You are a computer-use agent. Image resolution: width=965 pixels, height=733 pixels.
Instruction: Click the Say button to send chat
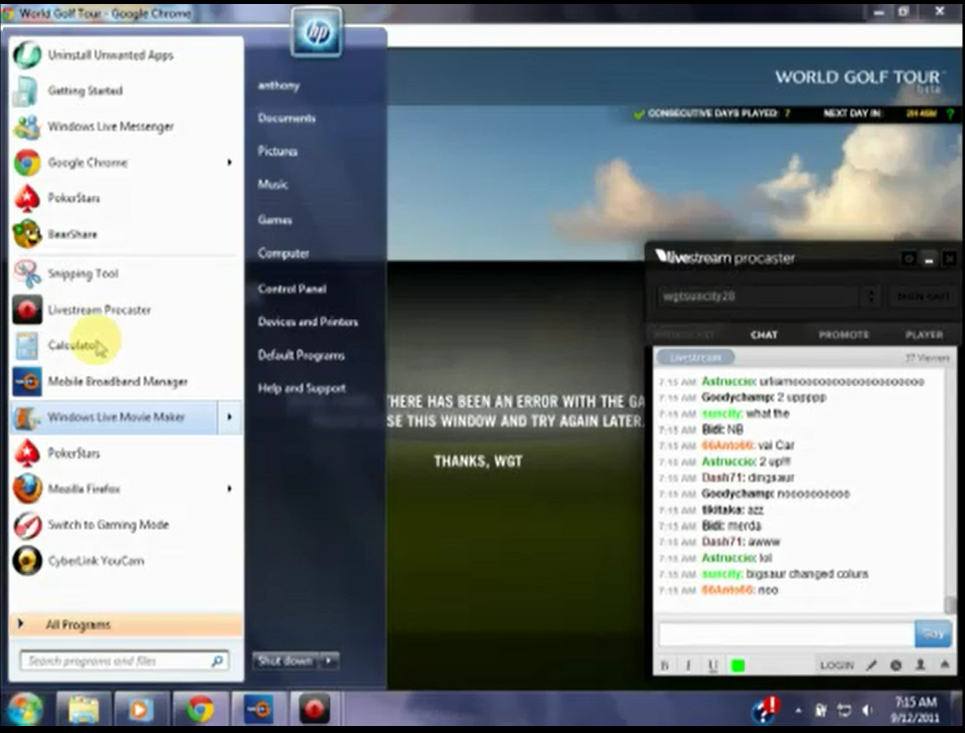pyautogui.click(x=932, y=634)
